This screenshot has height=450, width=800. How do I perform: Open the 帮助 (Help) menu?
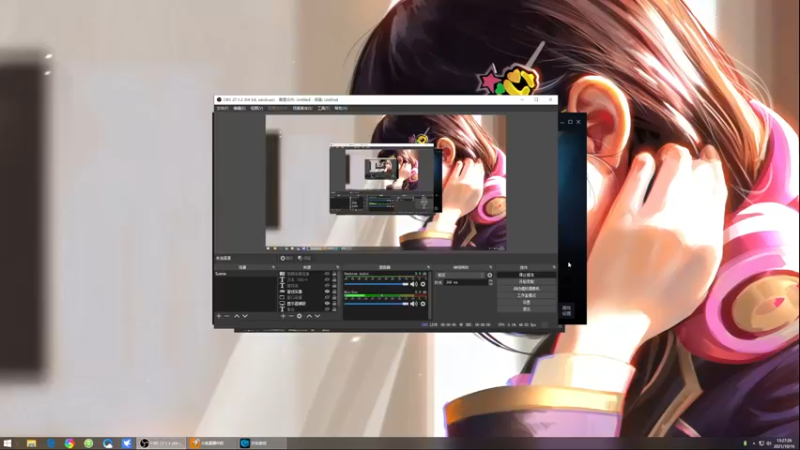(x=341, y=108)
